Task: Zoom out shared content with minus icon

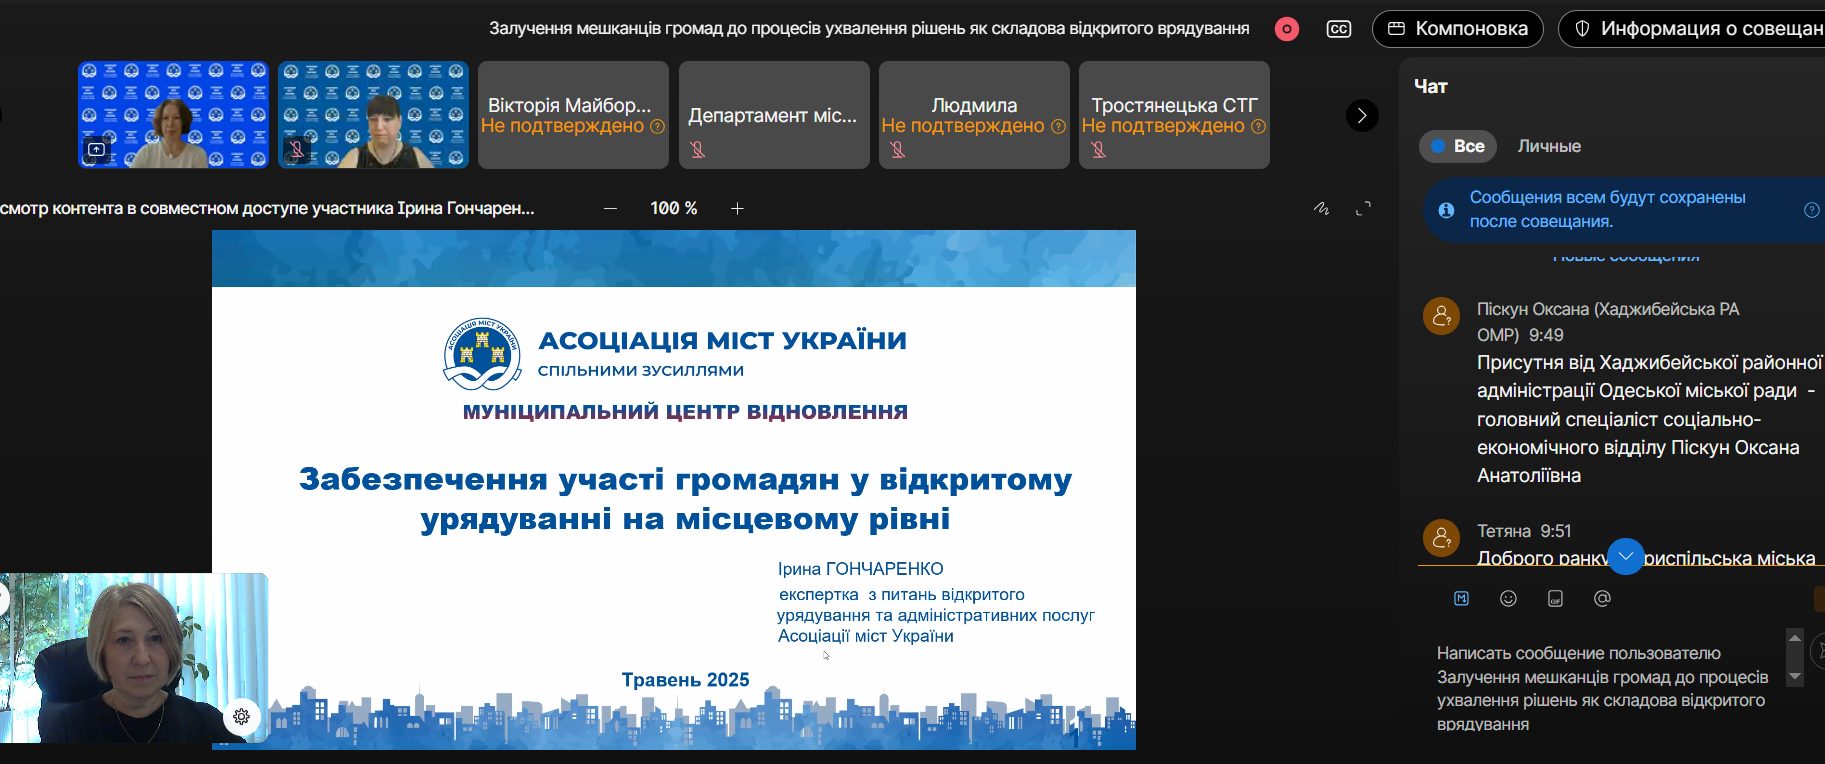Action: [610, 208]
